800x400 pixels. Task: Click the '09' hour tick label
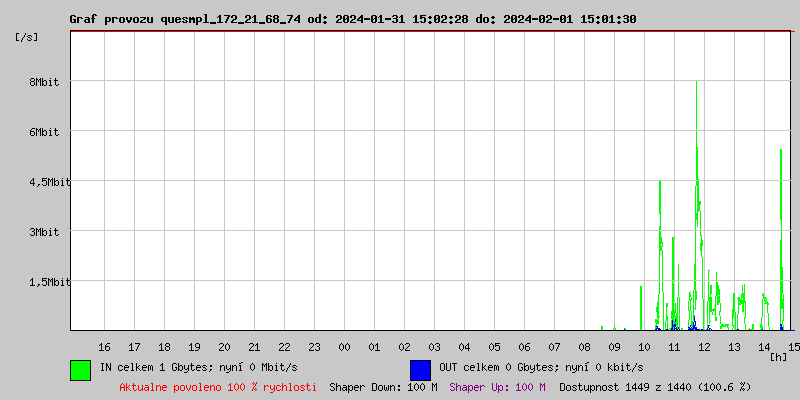[614, 347]
